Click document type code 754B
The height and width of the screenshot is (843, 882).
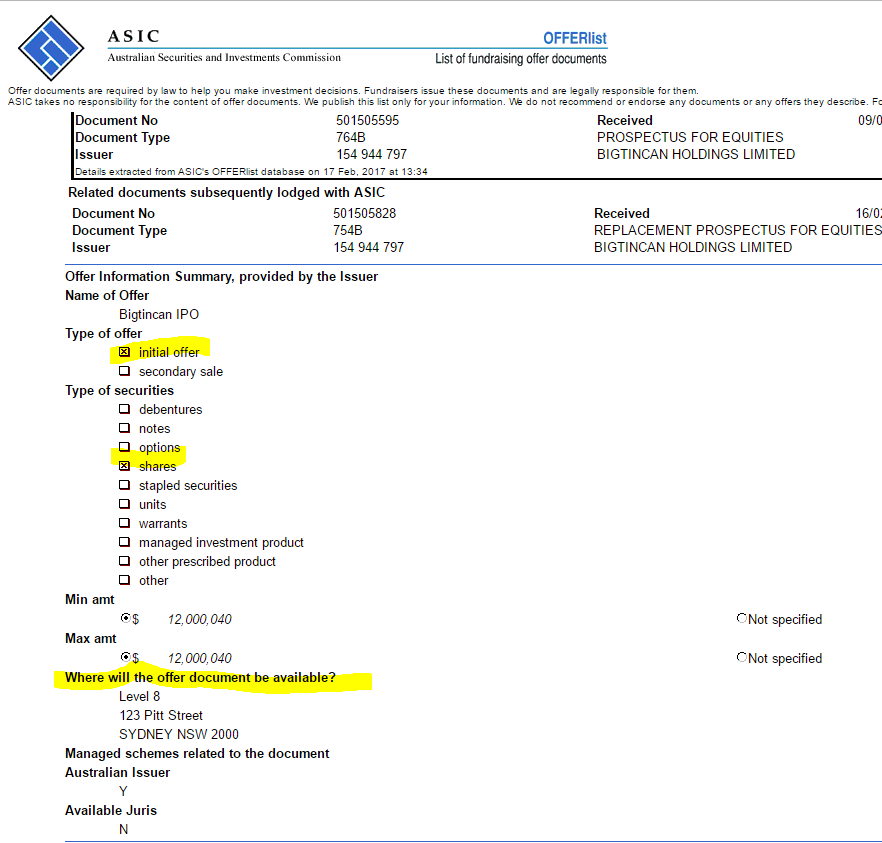point(348,230)
